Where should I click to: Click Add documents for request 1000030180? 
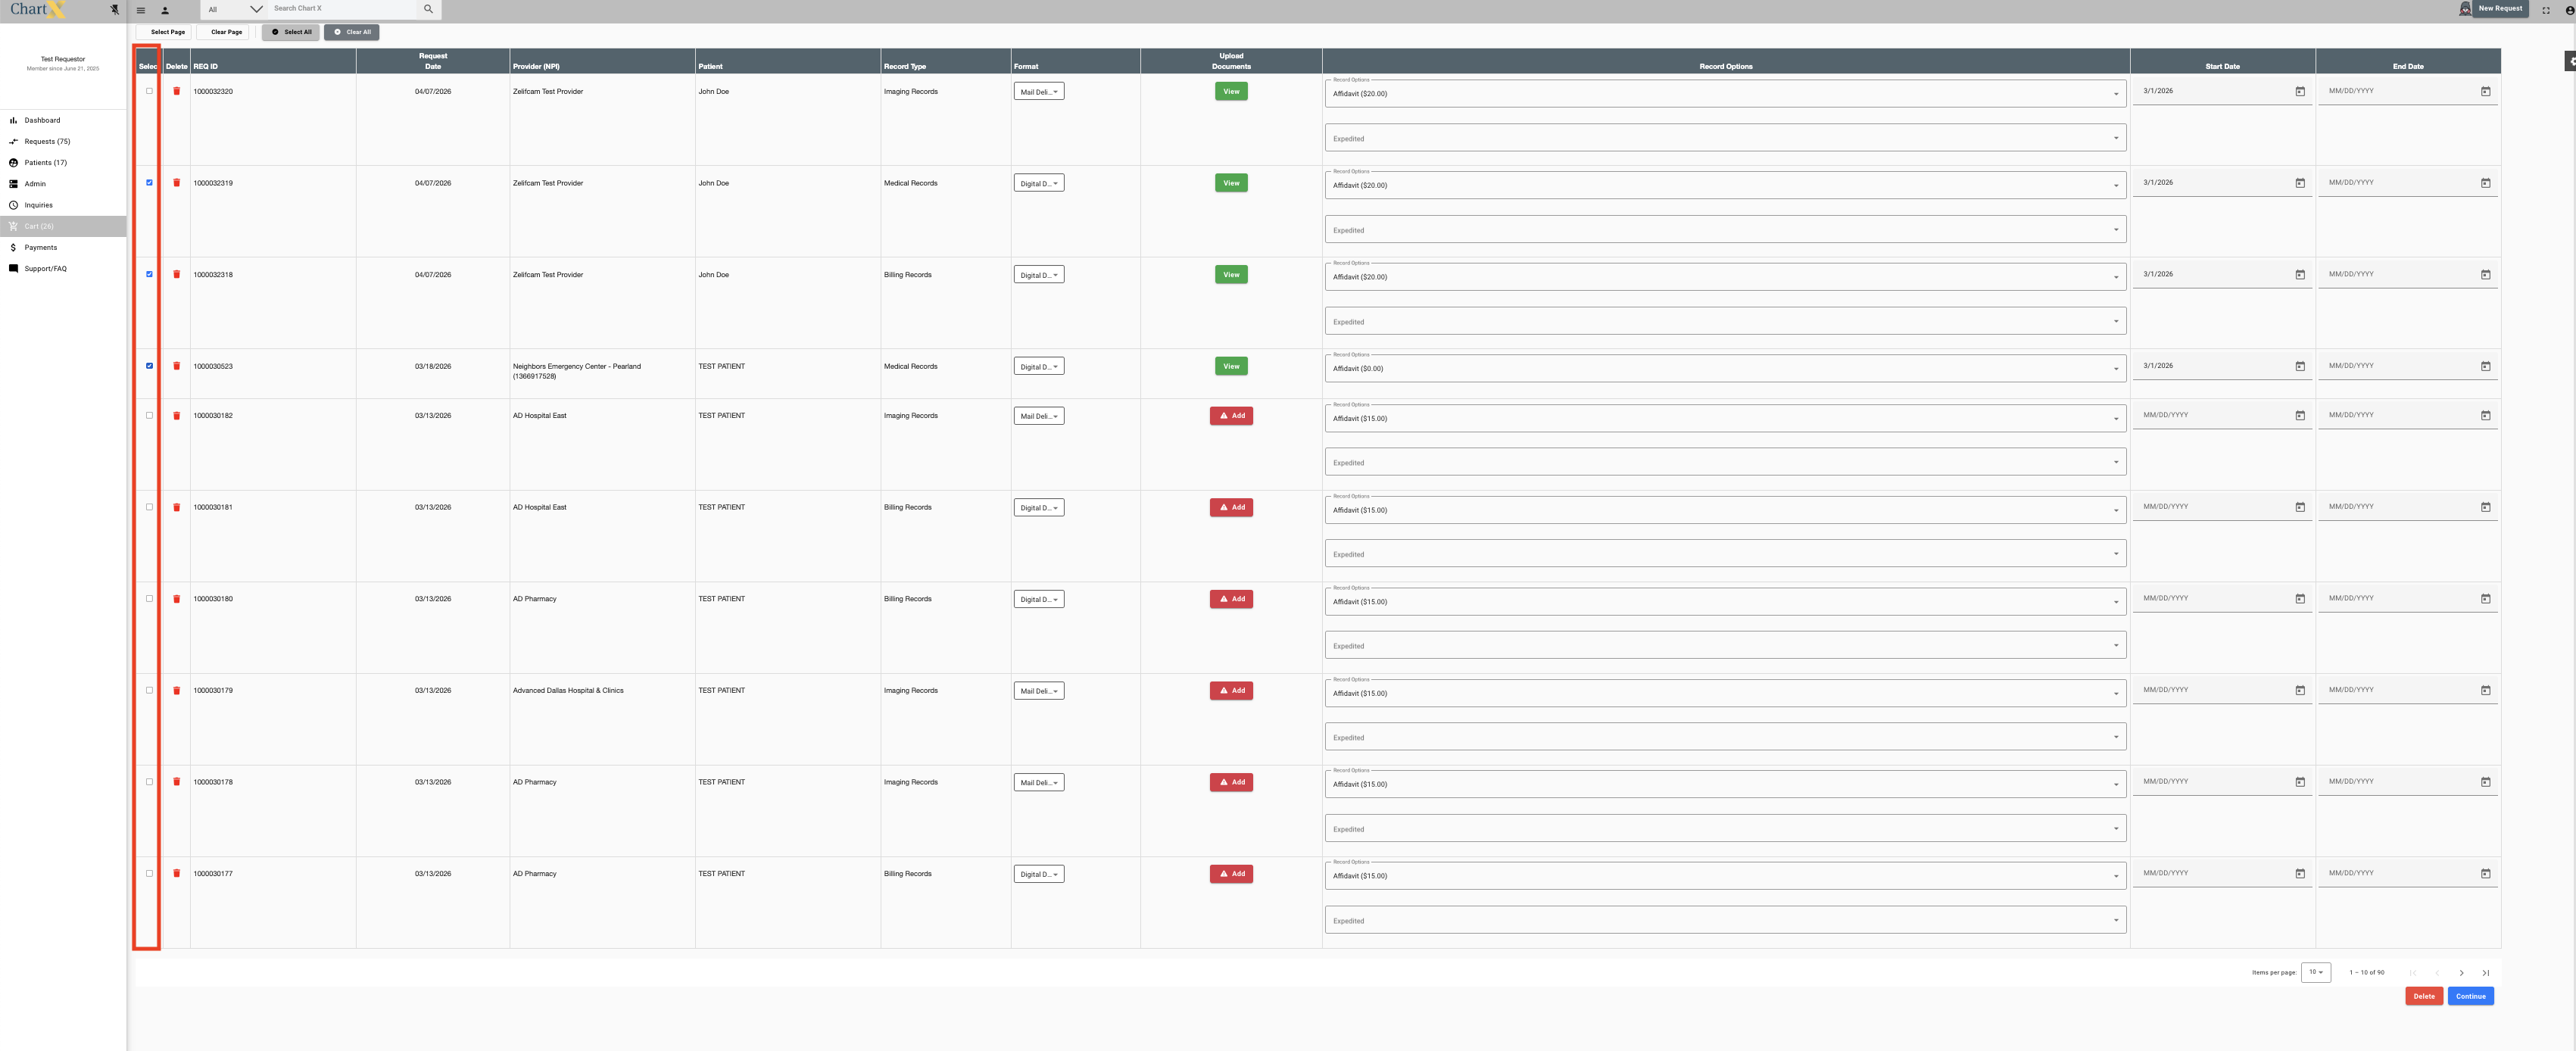(x=1231, y=599)
